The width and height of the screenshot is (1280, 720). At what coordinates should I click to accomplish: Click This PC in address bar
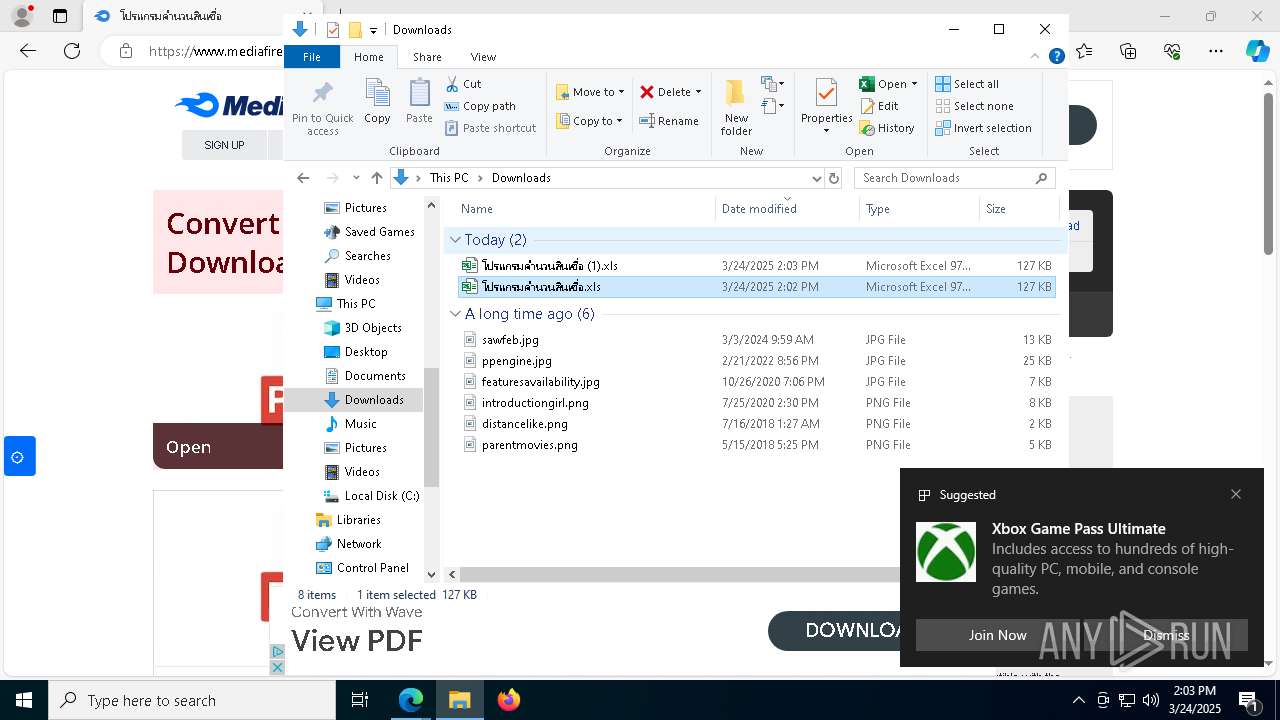(x=448, y=178)
